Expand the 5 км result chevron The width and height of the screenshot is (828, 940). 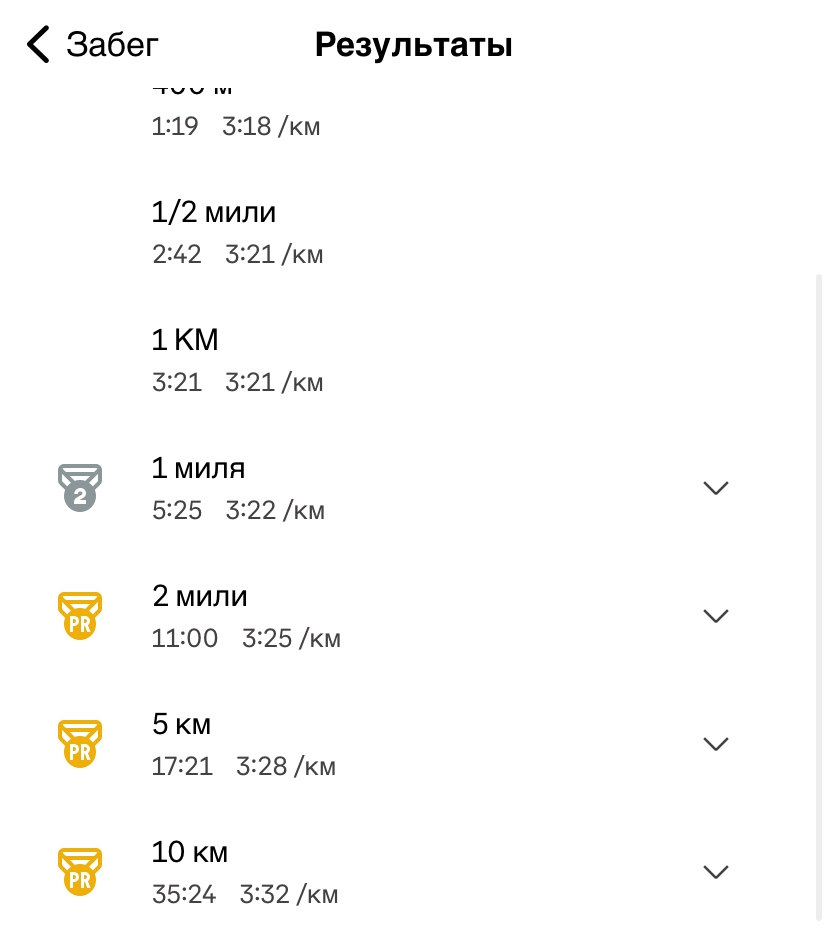point(715,744)
